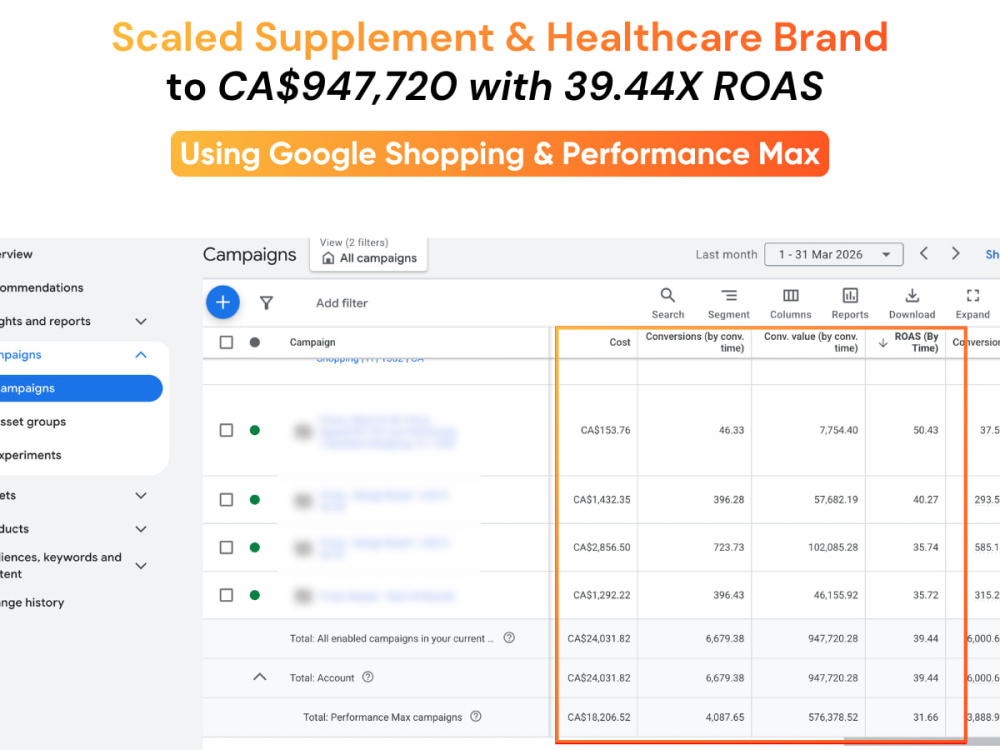Sort by the Campaign column header

(312, 342)
